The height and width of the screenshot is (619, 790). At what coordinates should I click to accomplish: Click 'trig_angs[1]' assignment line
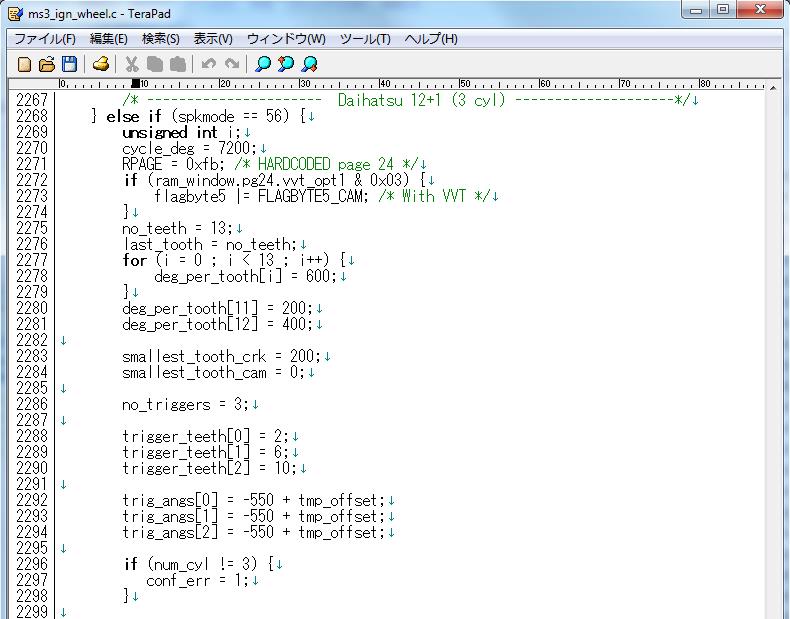click(x=253, y=516)
